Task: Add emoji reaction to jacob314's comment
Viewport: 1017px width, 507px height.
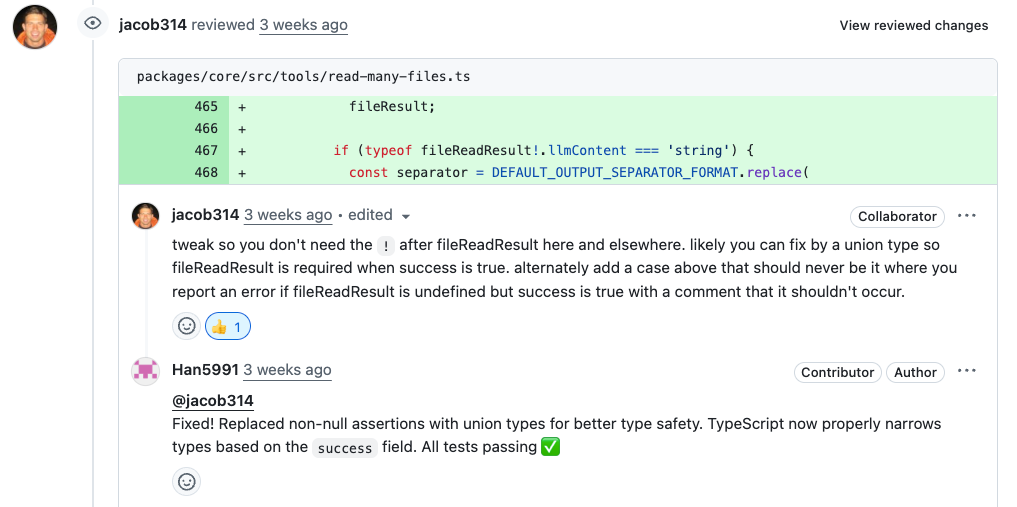Action: (x=186, y=326)
